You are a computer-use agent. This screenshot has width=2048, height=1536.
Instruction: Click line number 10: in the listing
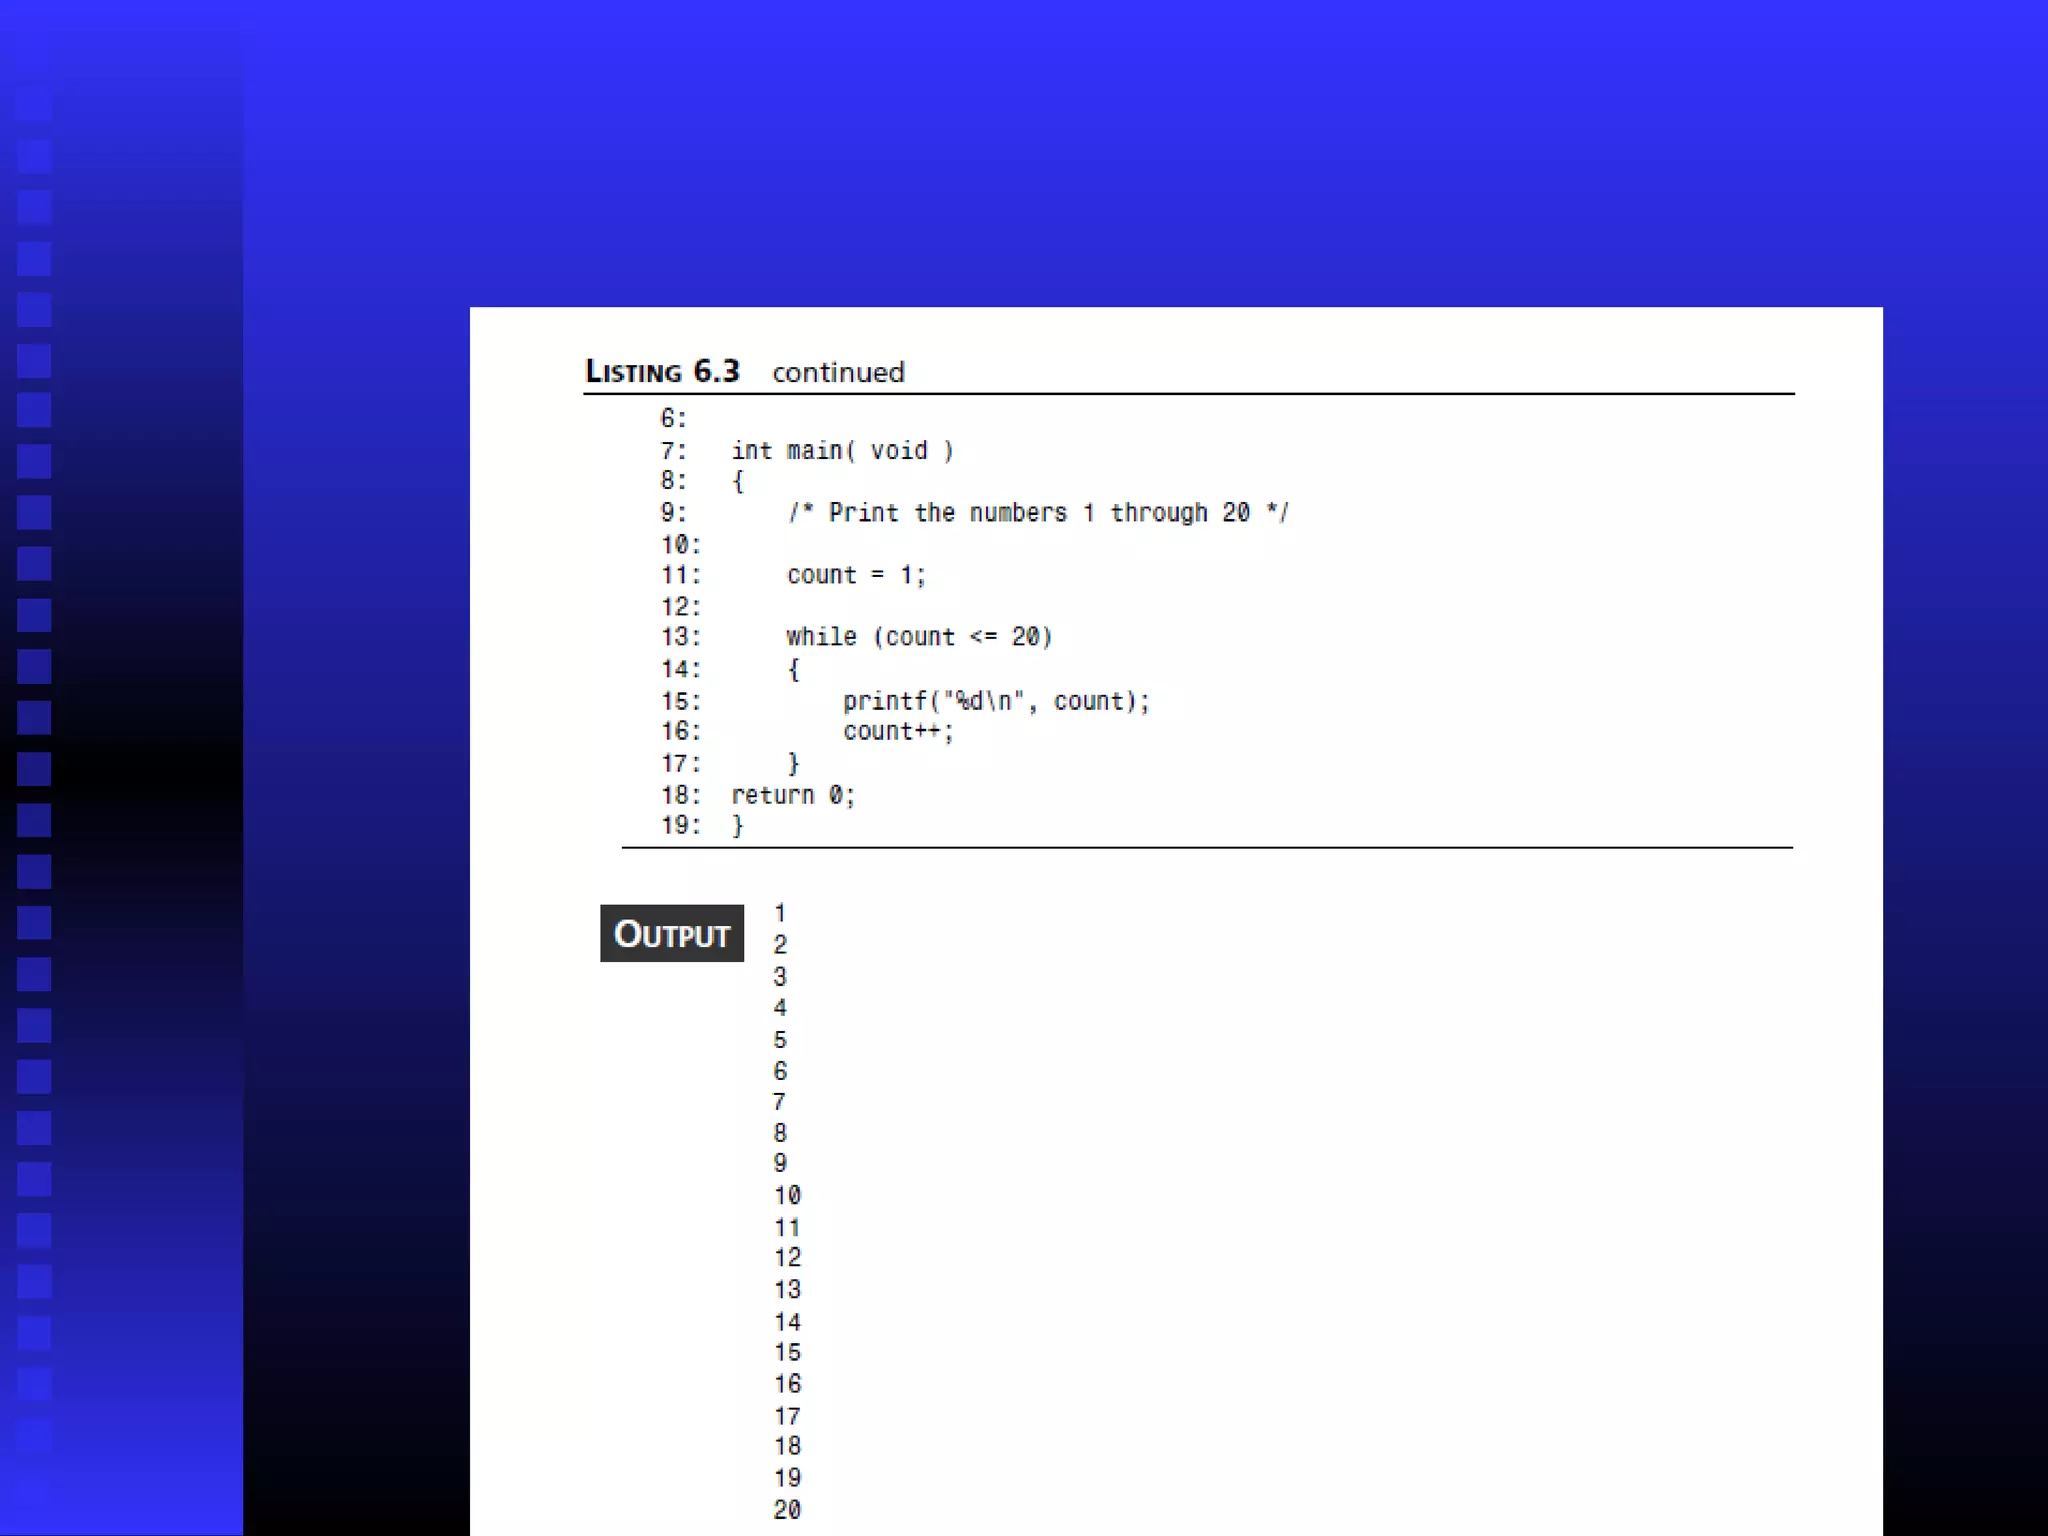click(x=680, y=545)
